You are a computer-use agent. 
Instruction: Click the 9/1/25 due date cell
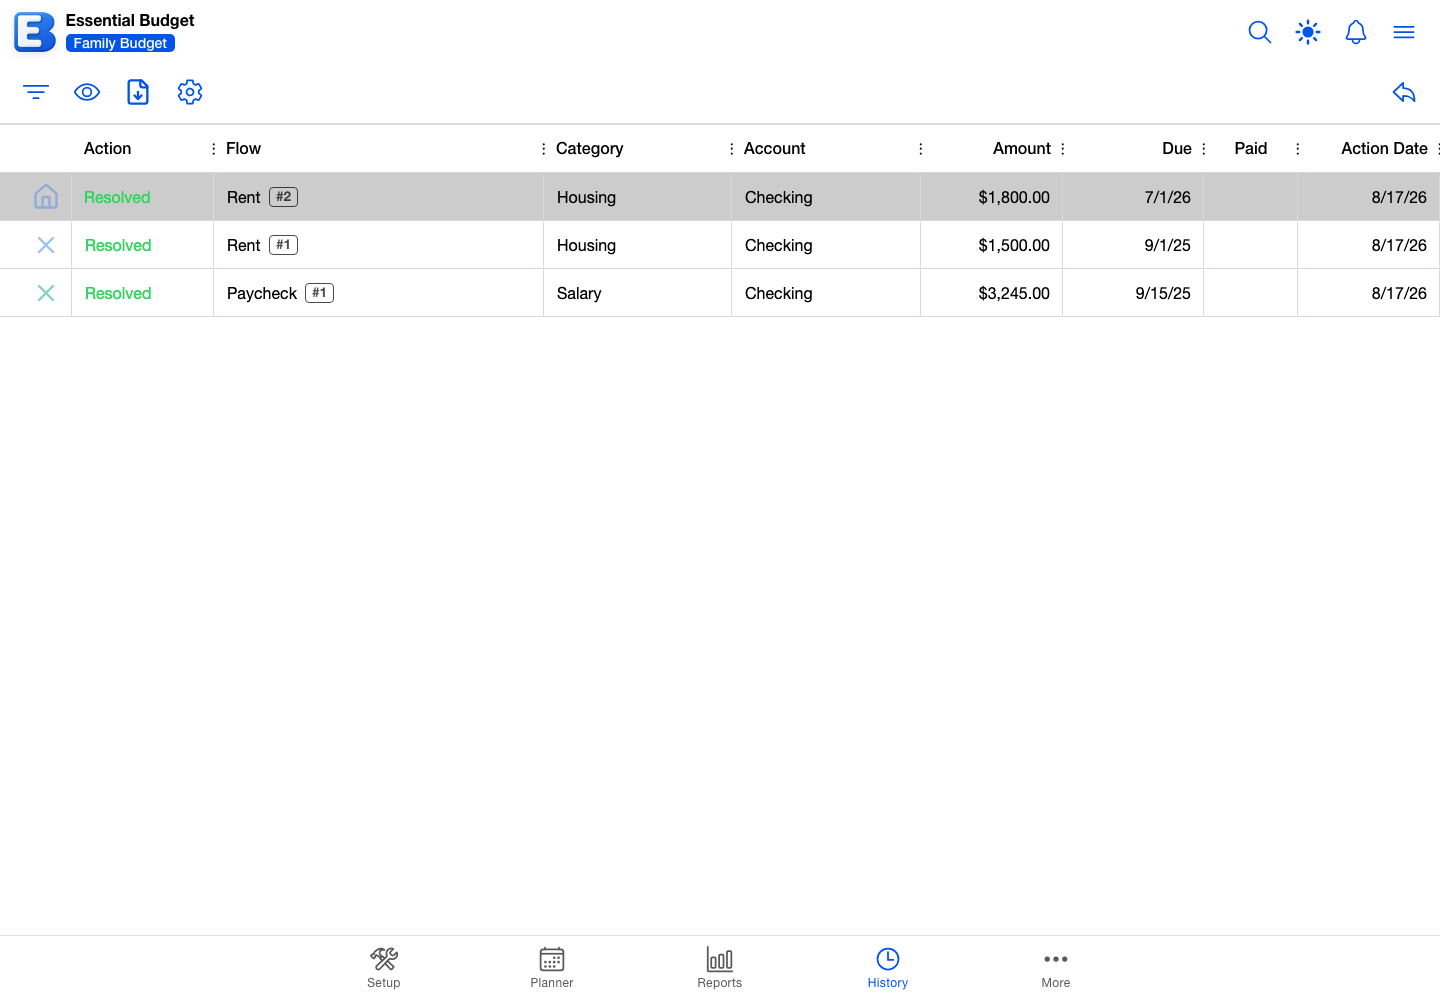pos(1133,245)
